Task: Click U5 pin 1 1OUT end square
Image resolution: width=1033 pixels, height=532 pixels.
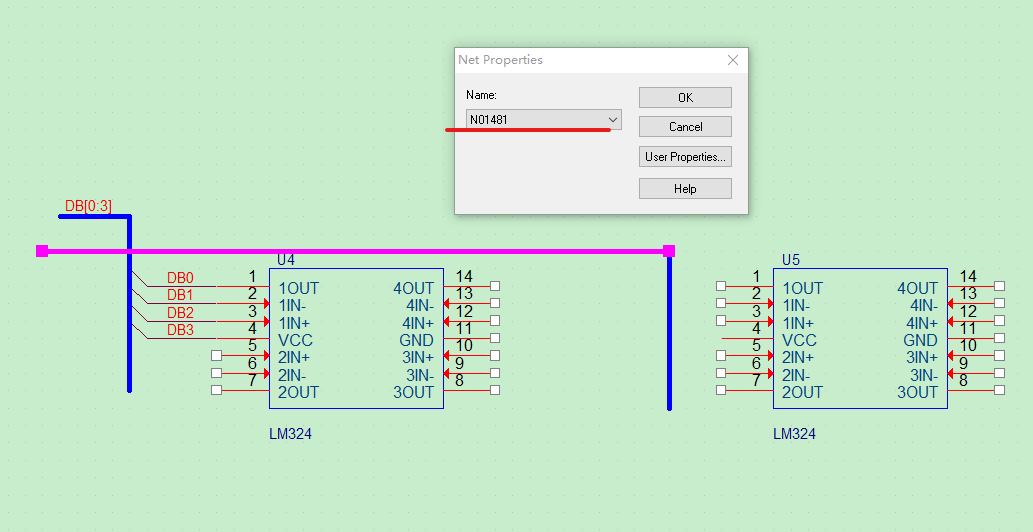Action: click(x=721, y=286)
